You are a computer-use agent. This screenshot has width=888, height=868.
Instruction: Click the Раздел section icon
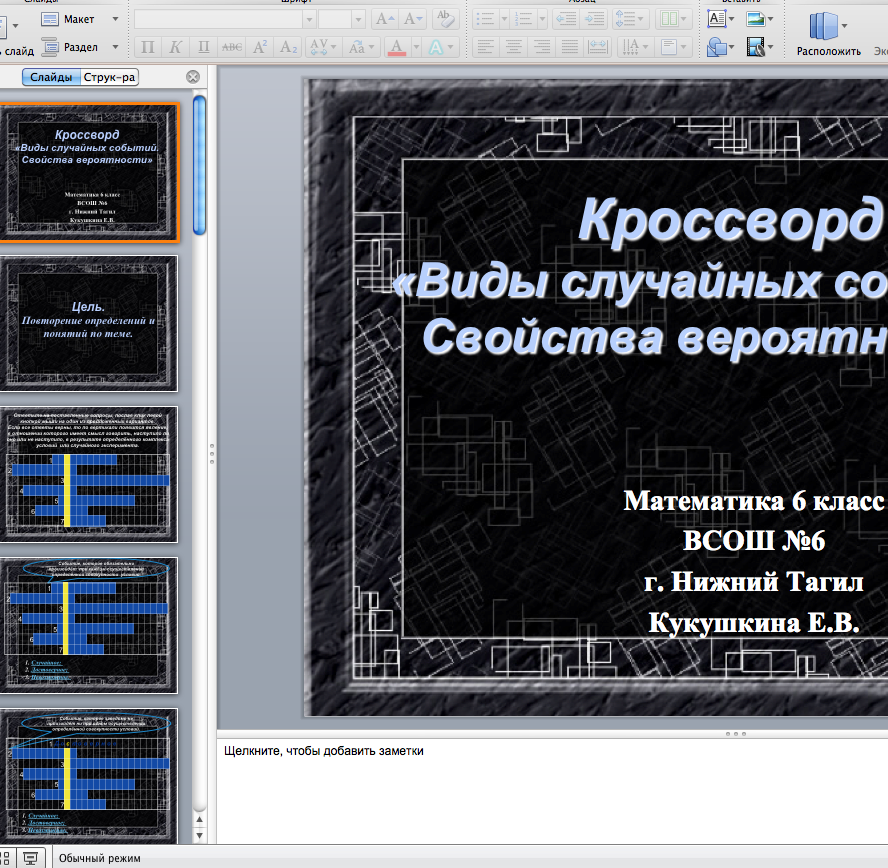click(50, 47)
